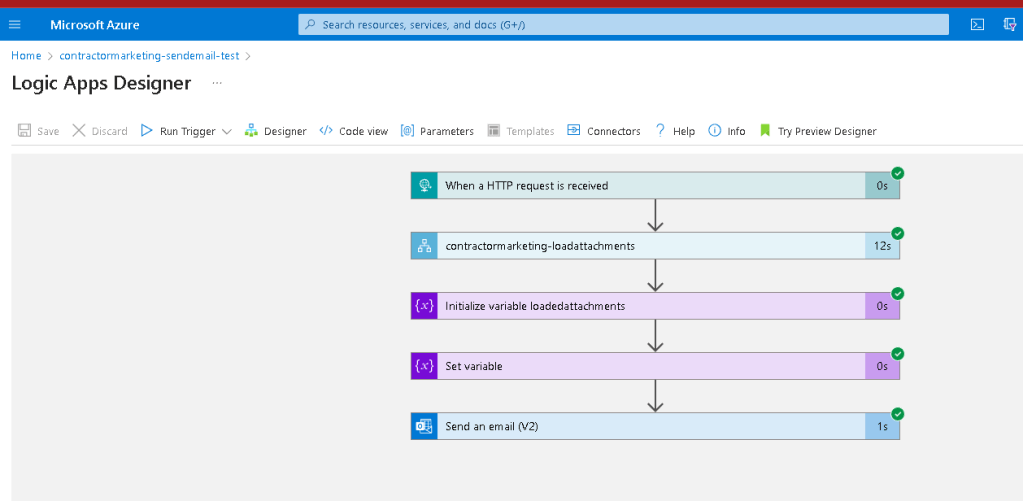
Task: Open contractormarketing-sendemail-test breadcrumb link
Action: [x=149, y=55]
